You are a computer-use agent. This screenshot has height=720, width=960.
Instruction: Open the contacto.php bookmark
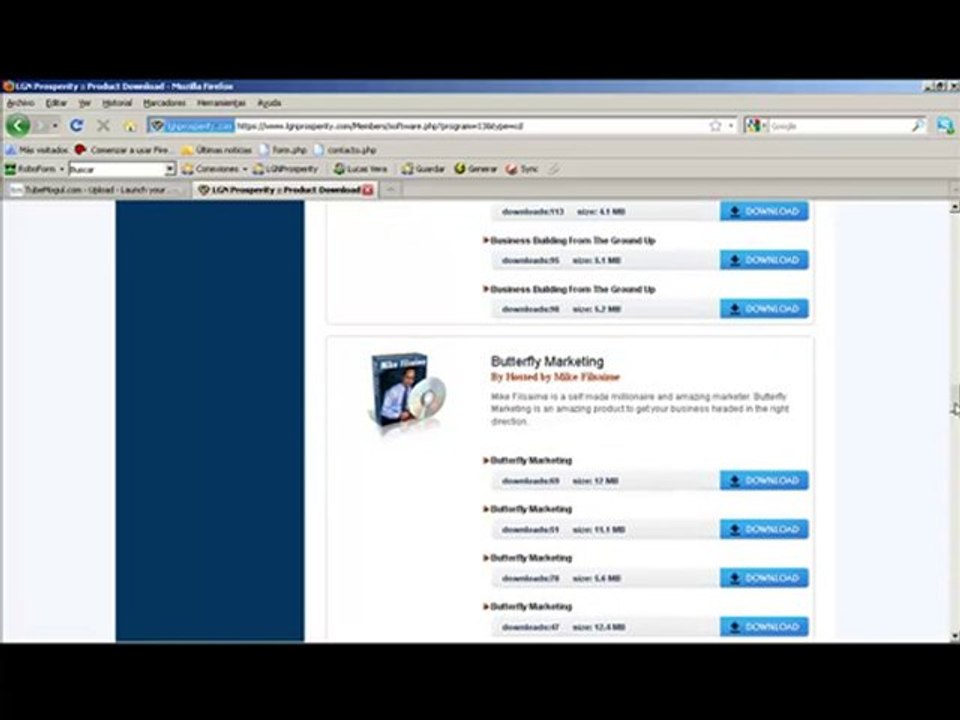[345, 149]
